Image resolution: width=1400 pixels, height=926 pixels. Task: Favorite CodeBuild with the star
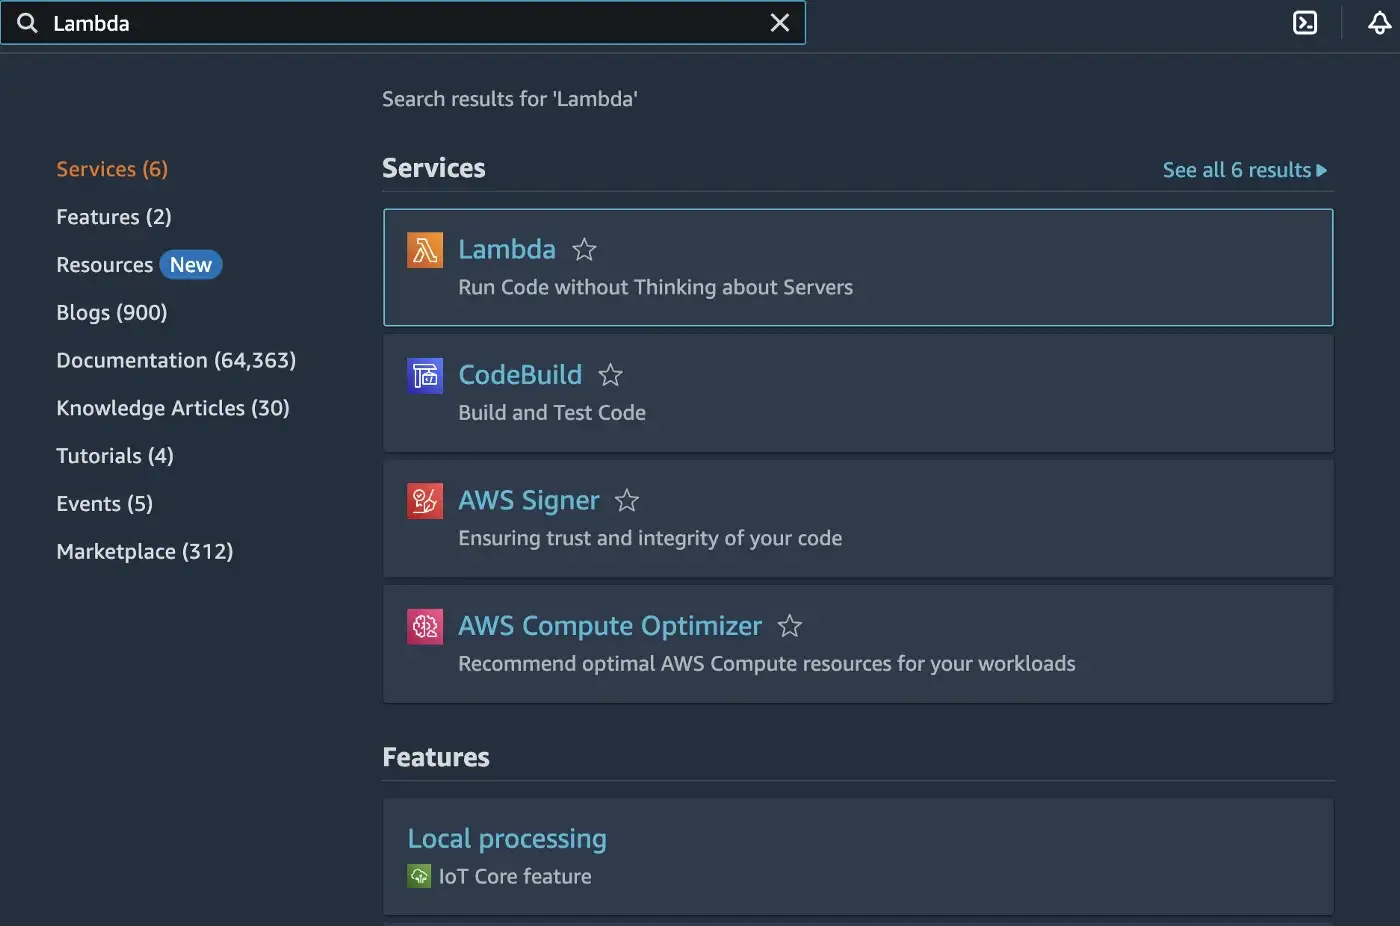[610, 375]
